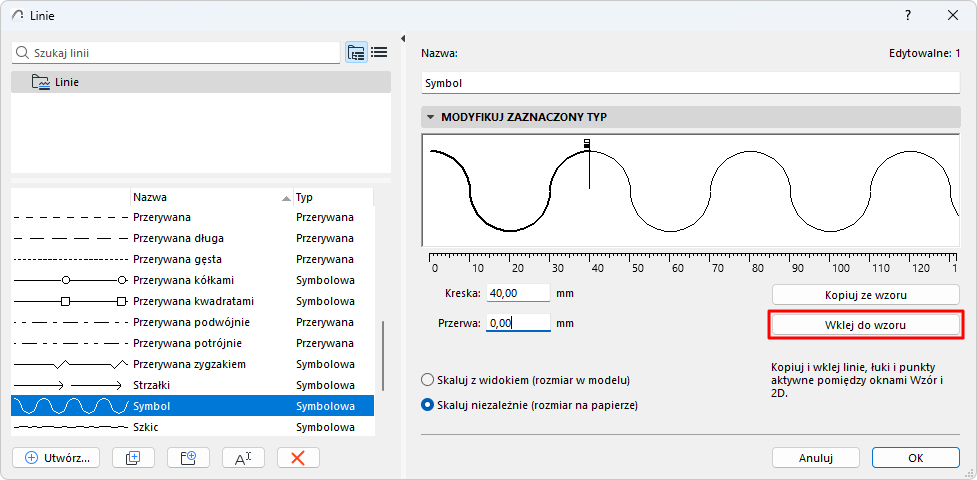Click the Przerwa value field
The width and height of the screenshot is (977, 480).
[x=518, y=323]
